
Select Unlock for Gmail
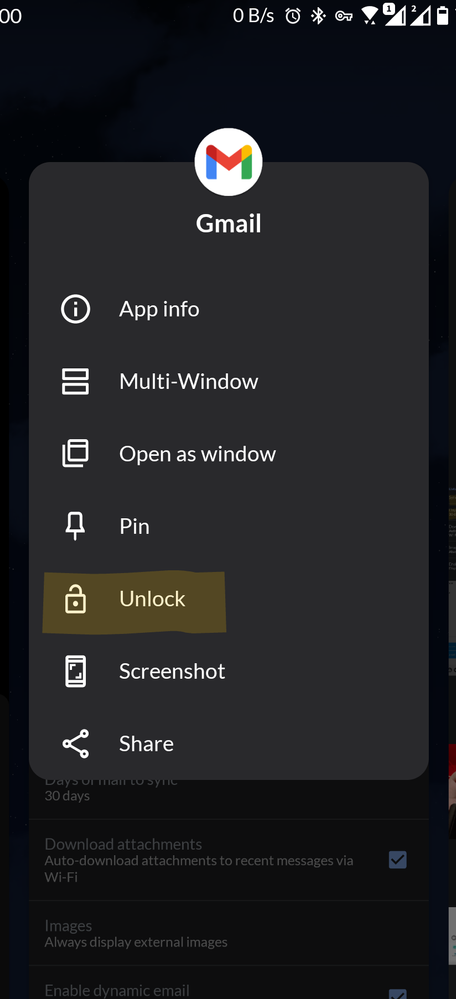tap(228, 599)
